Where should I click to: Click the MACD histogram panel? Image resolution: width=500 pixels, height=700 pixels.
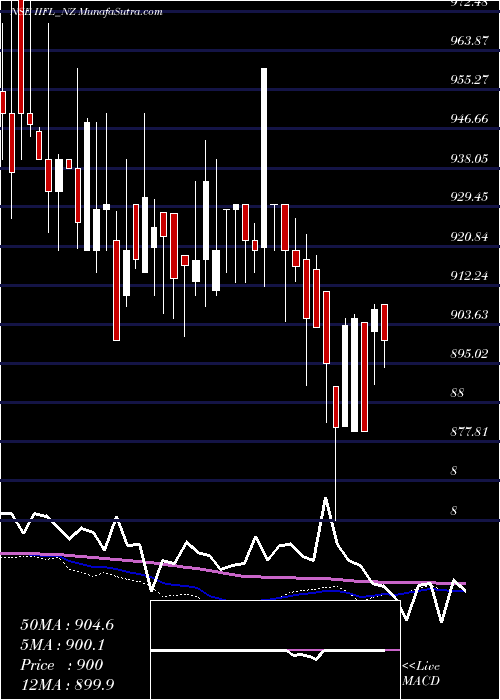275,650
